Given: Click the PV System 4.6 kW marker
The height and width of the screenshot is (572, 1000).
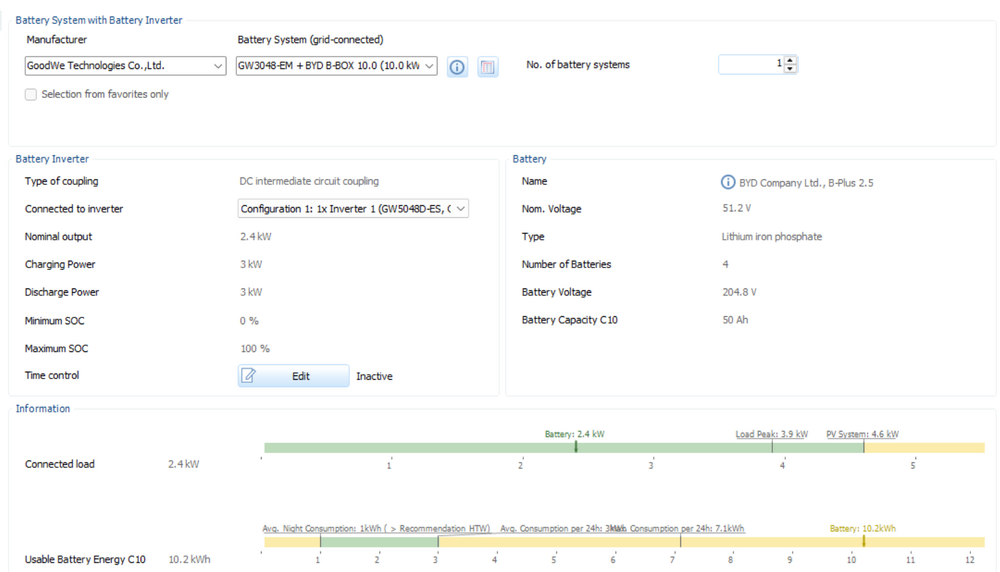Looking at the screenshot, I should coord(864,447).
